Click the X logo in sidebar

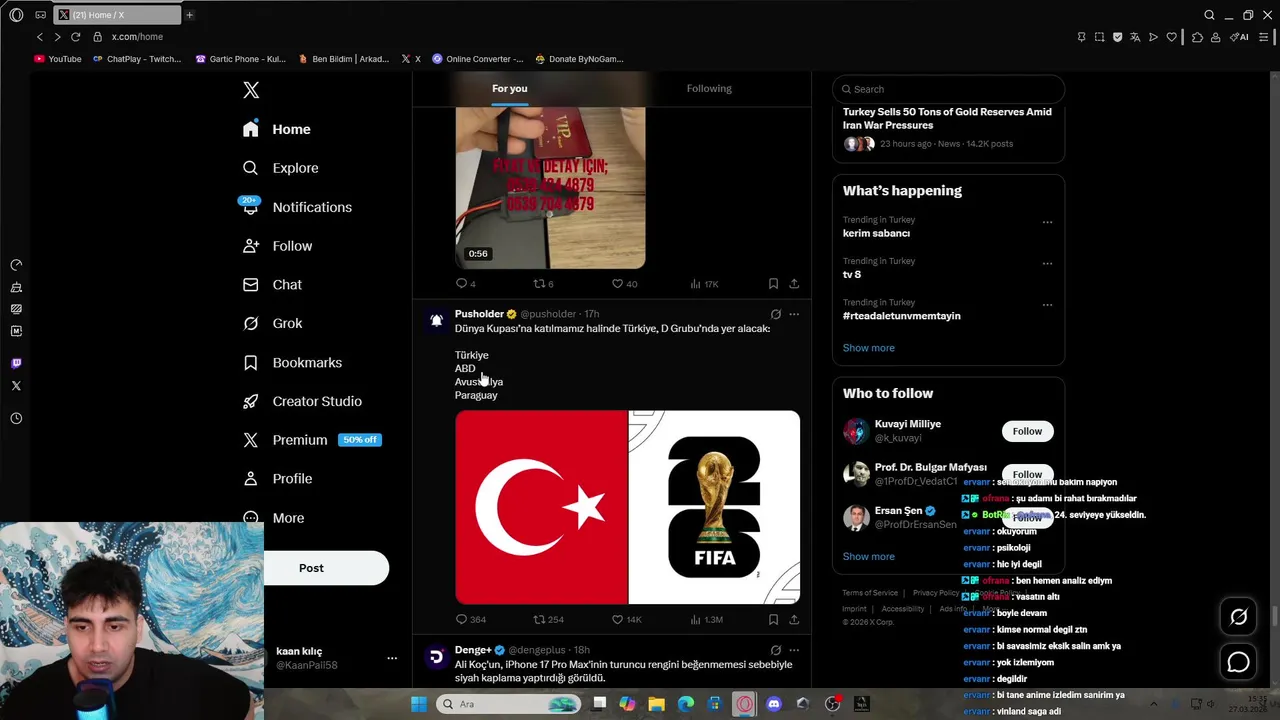click(x=251, y=90)
